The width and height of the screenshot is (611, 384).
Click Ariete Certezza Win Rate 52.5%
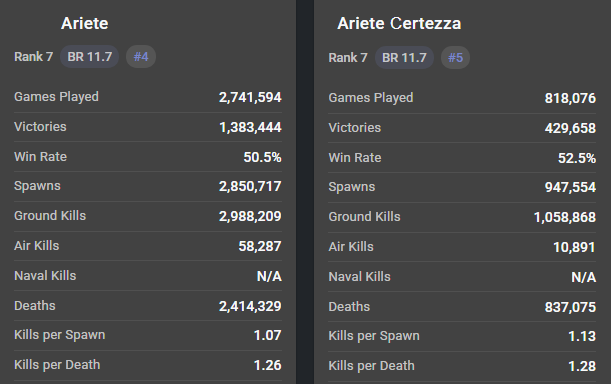577,158
